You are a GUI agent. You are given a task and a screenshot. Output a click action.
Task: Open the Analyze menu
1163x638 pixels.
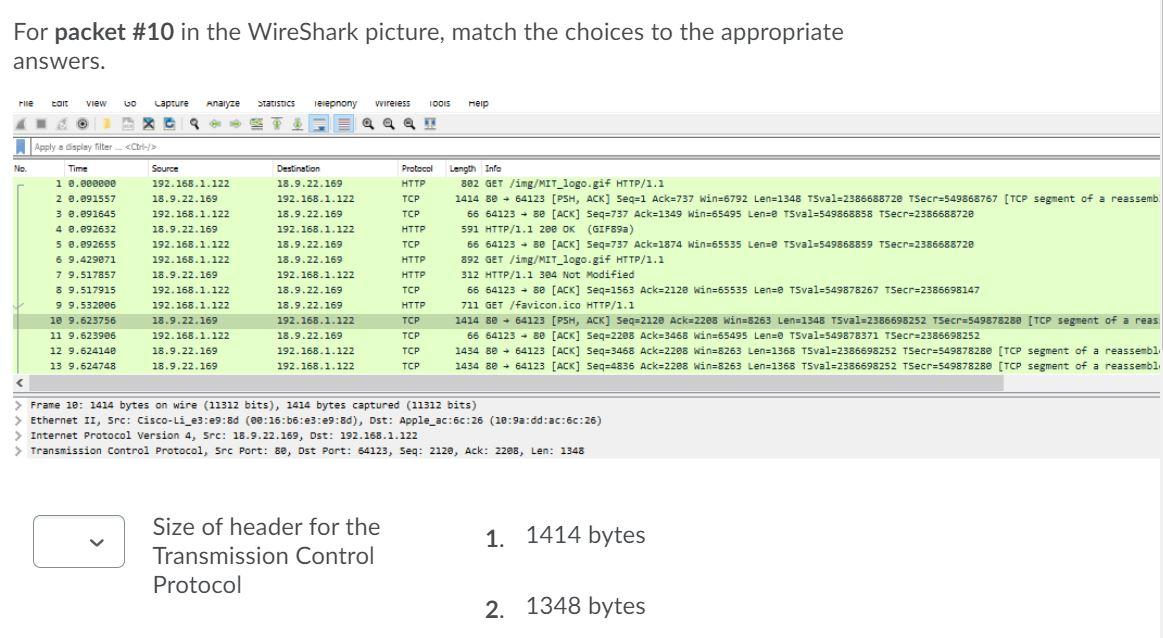[222, 102]
